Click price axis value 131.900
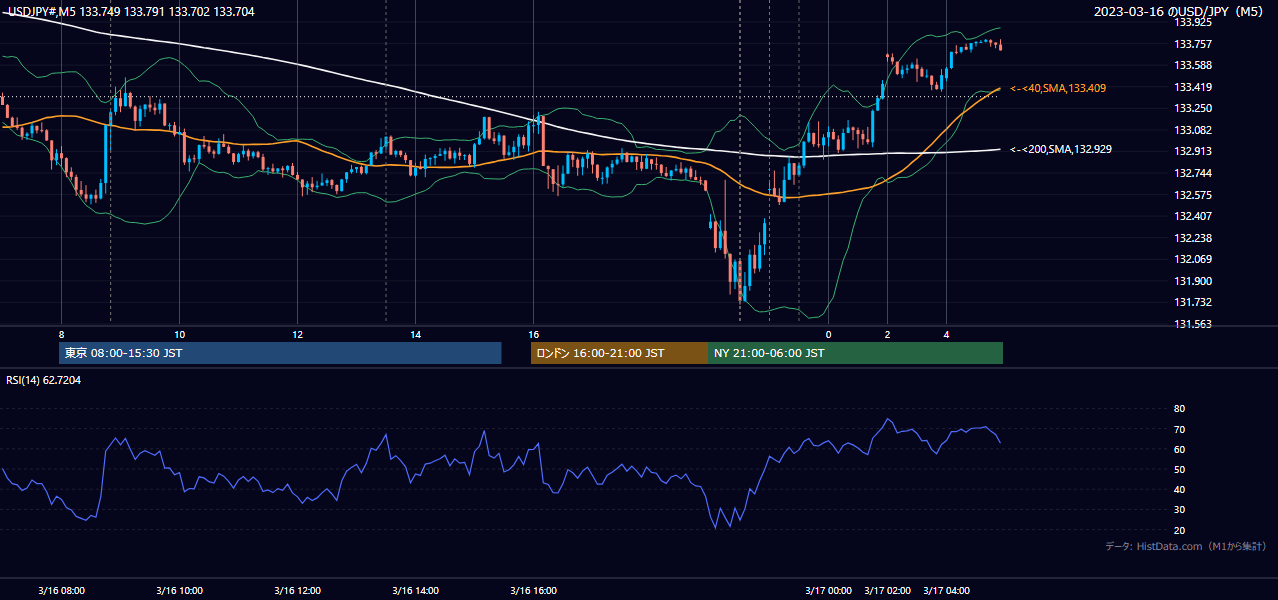Screen dimensions: 1278x600 pos(1193,281)
